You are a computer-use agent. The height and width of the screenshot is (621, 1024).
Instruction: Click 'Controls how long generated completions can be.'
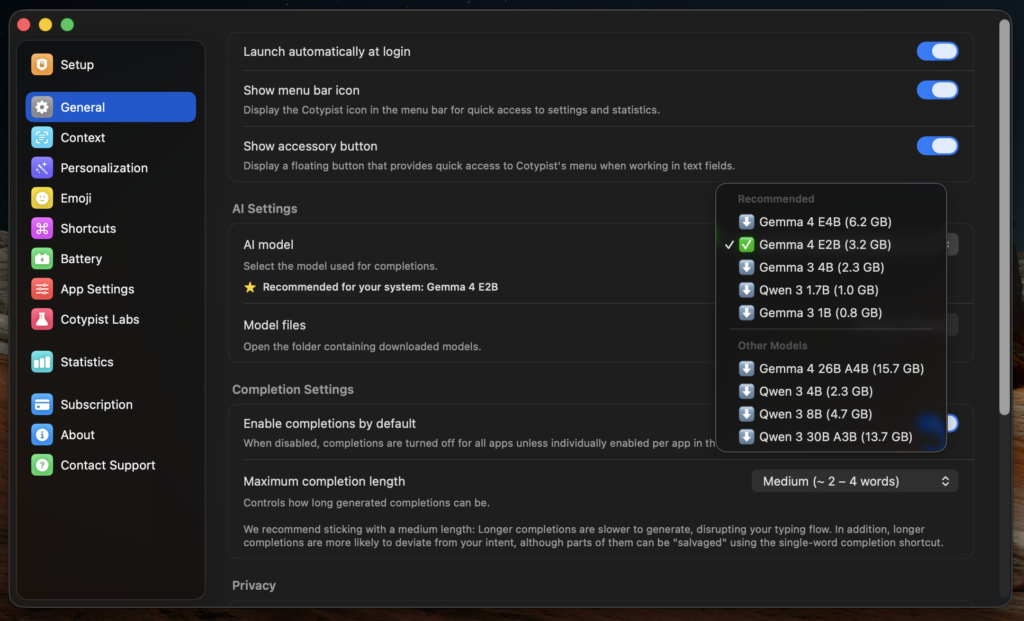click(x=366, y=503)
